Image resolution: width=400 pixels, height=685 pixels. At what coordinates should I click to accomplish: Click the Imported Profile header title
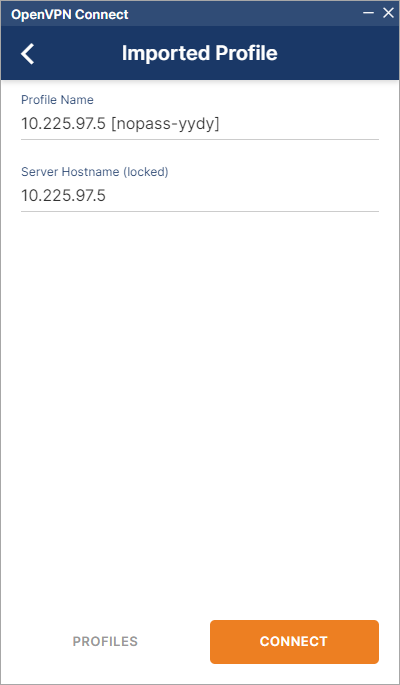click(200, 53)
